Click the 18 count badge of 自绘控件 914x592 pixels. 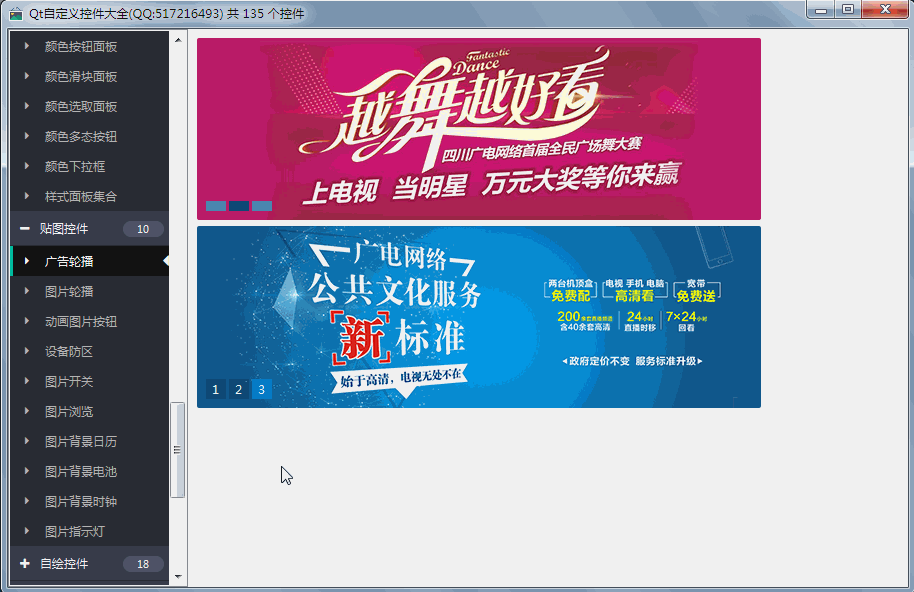pos(143,564)
